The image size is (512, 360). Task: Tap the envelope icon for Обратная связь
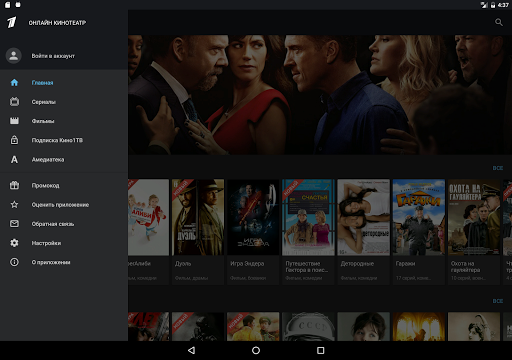click(14, 224)
